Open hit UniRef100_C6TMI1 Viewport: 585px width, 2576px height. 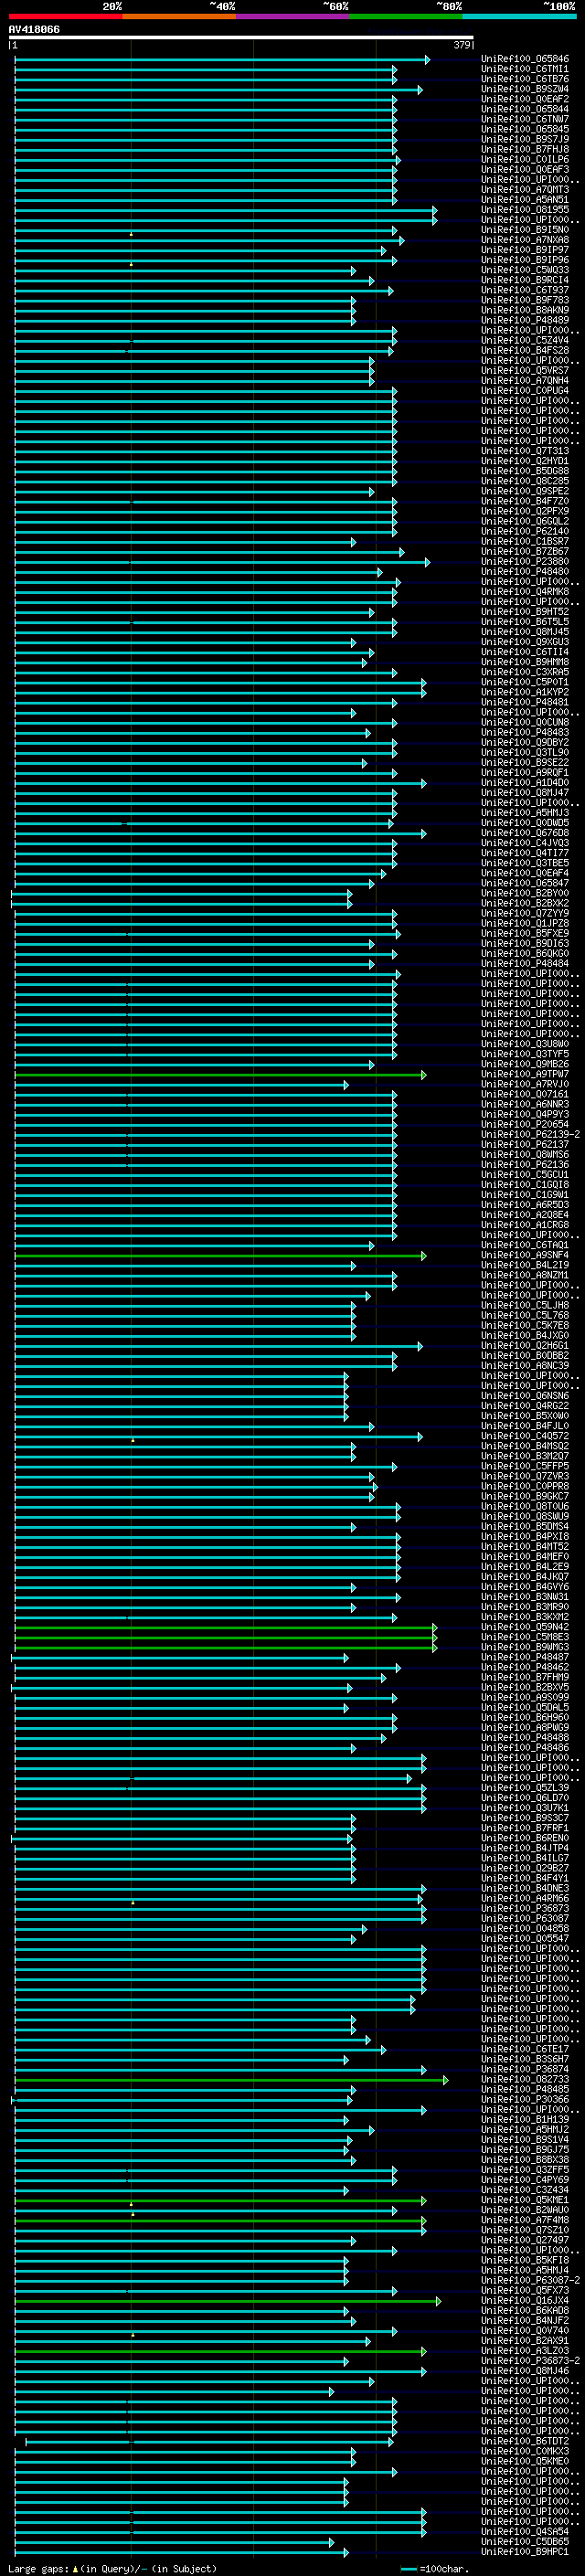coord(525,69)
